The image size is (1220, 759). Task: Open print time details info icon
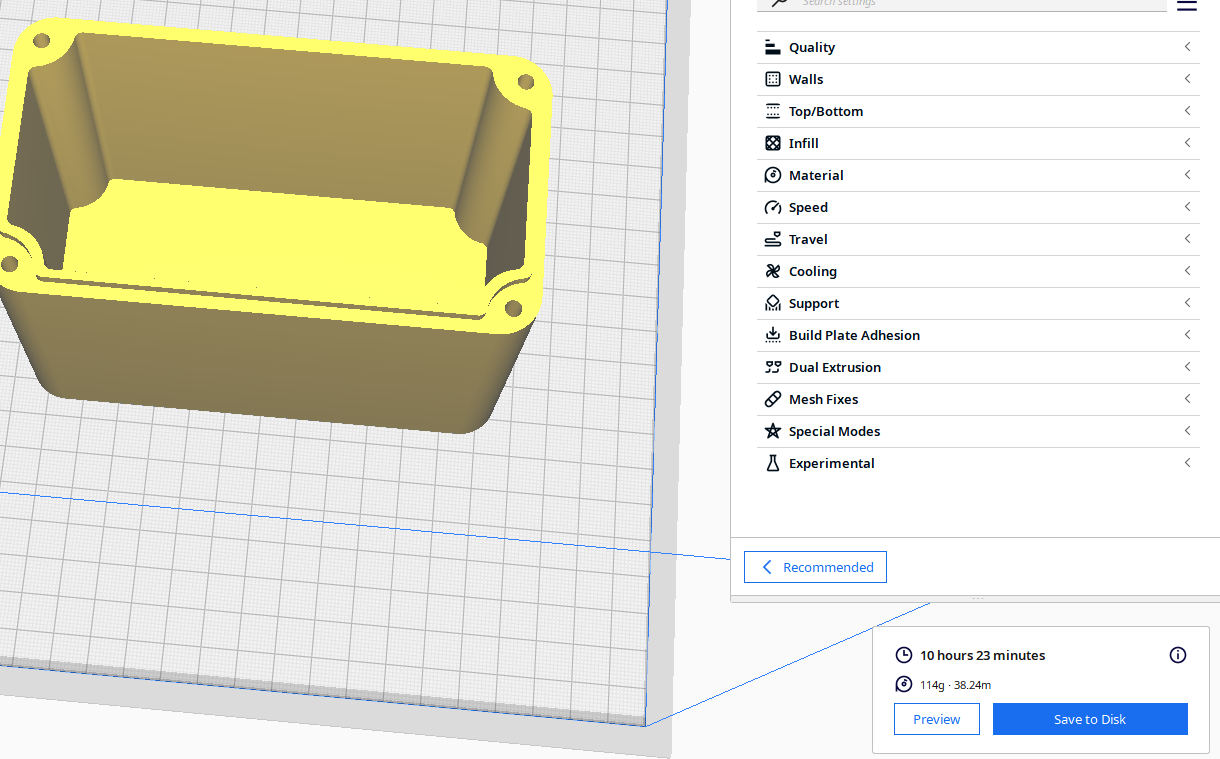tap(1177, 655)
